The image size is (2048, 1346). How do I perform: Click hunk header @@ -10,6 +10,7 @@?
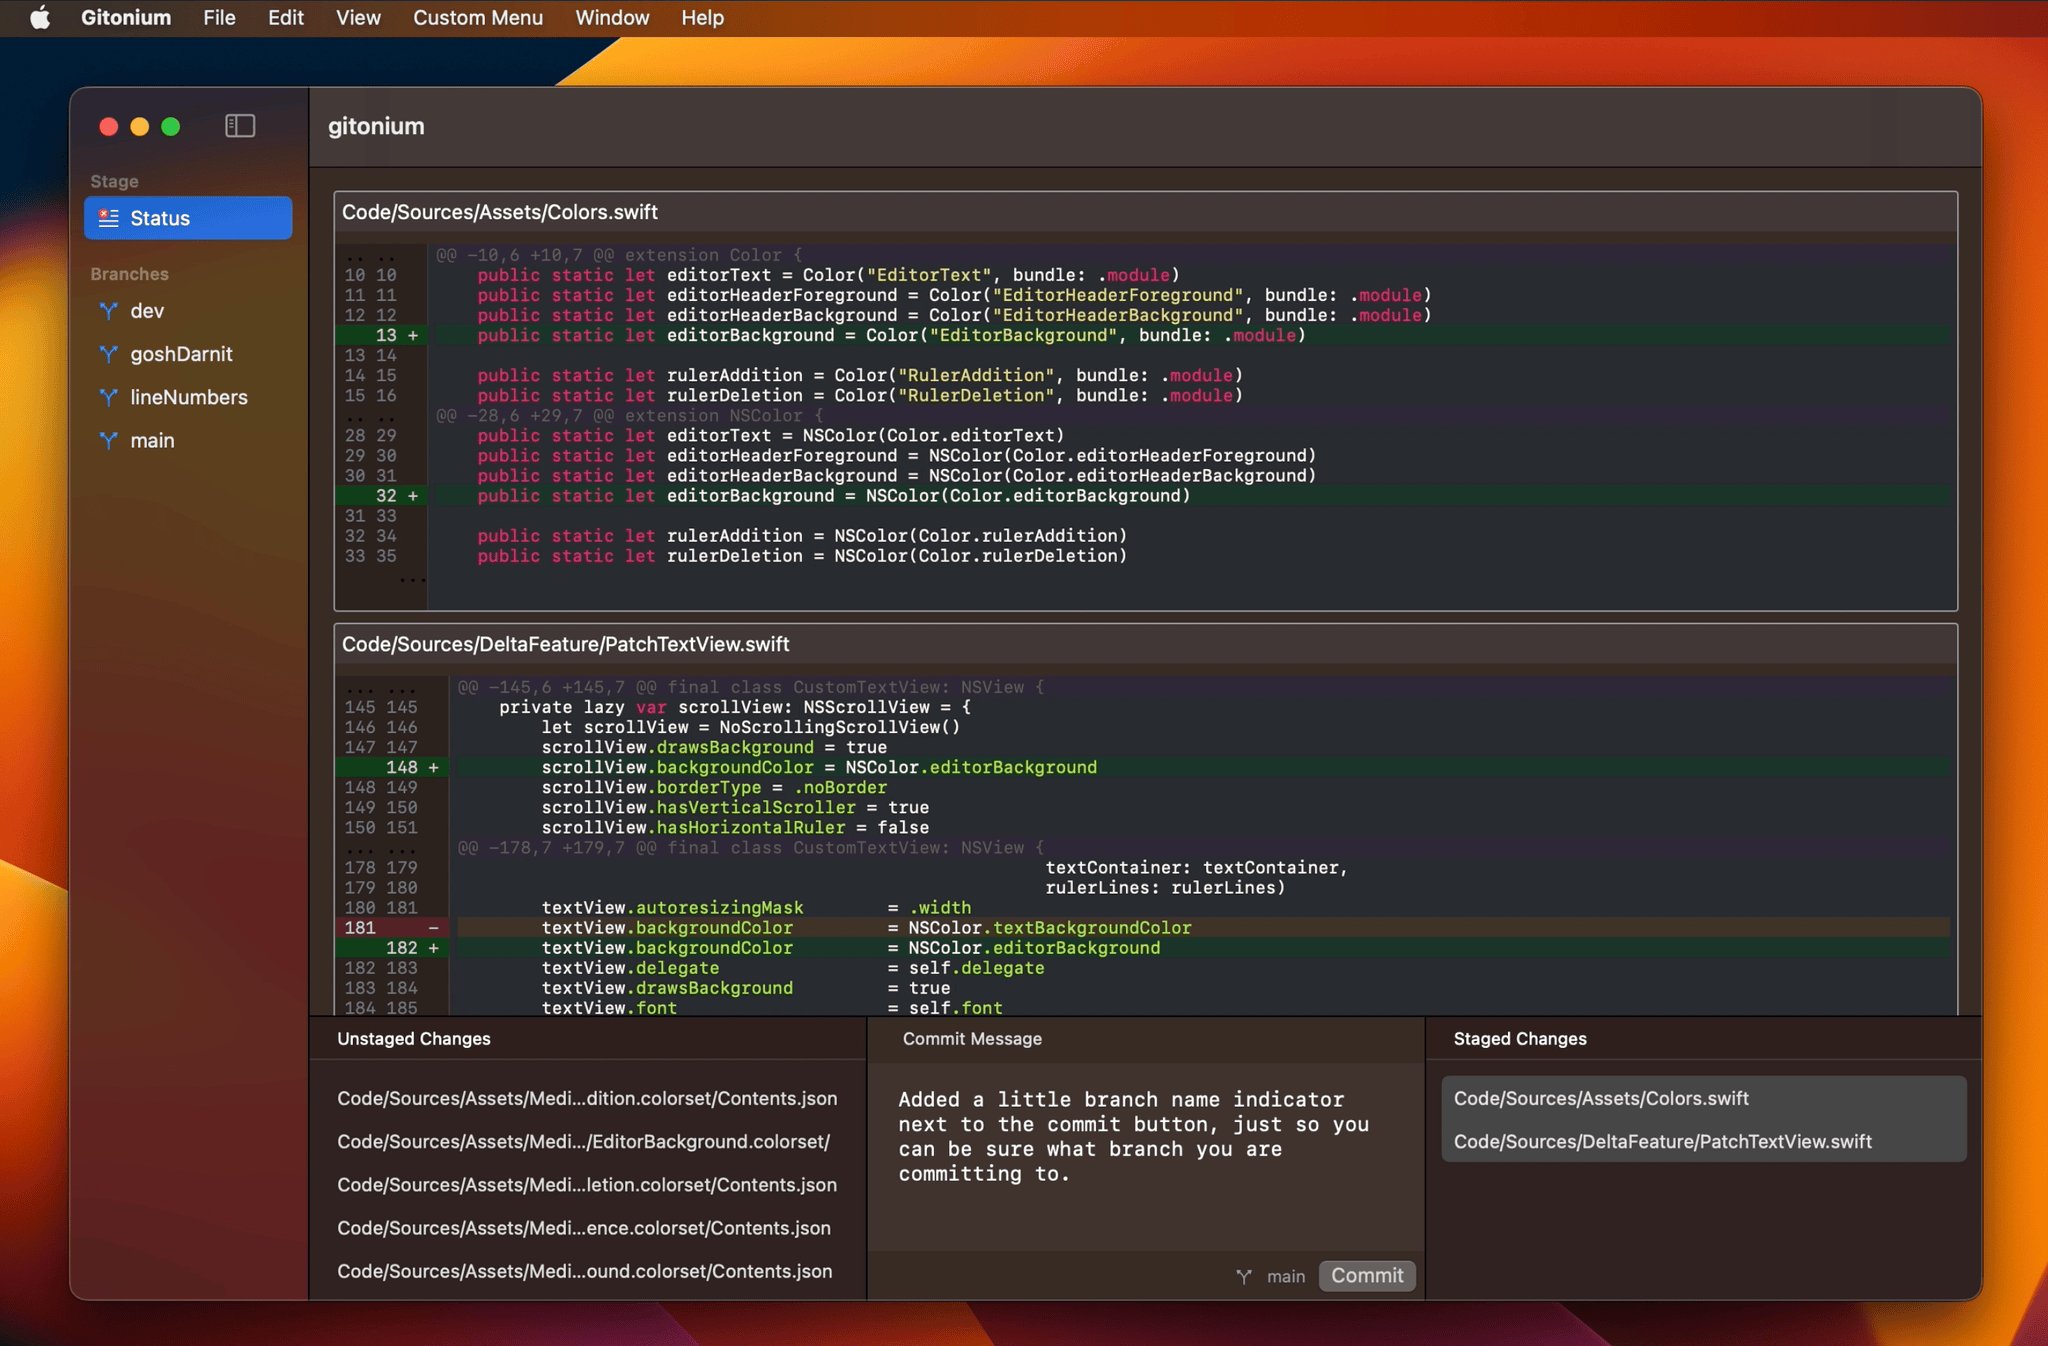(620, 255)
